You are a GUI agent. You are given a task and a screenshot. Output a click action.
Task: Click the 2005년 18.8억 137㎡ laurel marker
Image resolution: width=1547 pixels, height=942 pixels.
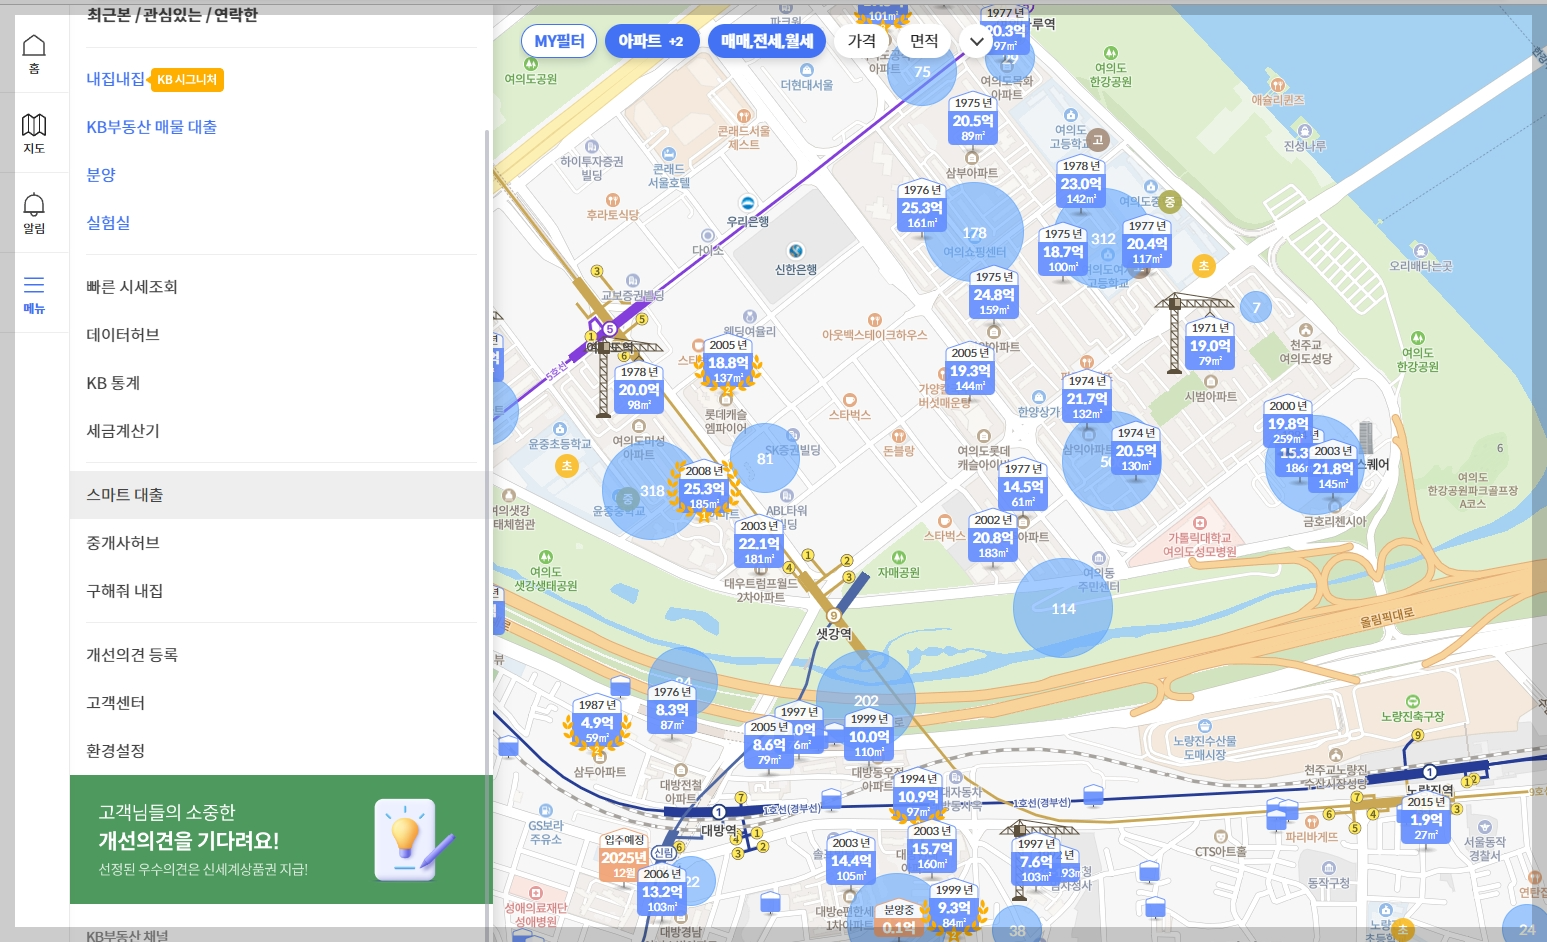[728, 362]
